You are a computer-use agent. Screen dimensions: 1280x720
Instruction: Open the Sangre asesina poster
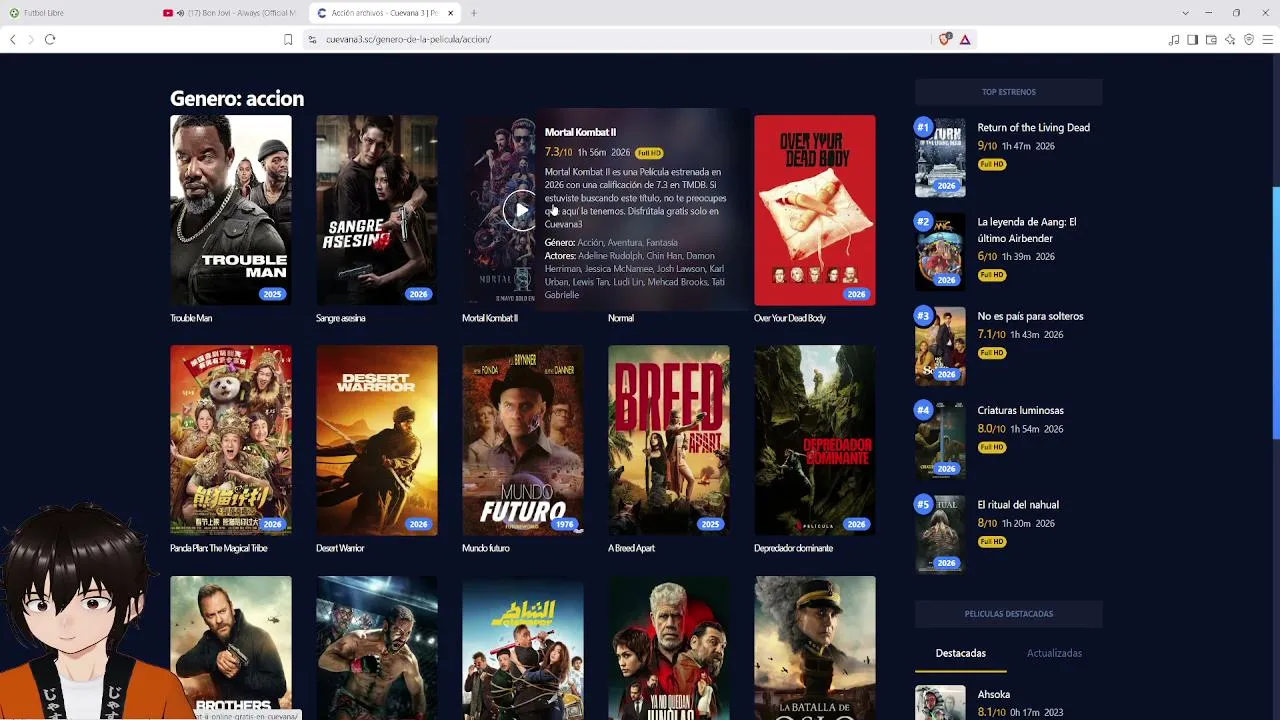(377, 210)
